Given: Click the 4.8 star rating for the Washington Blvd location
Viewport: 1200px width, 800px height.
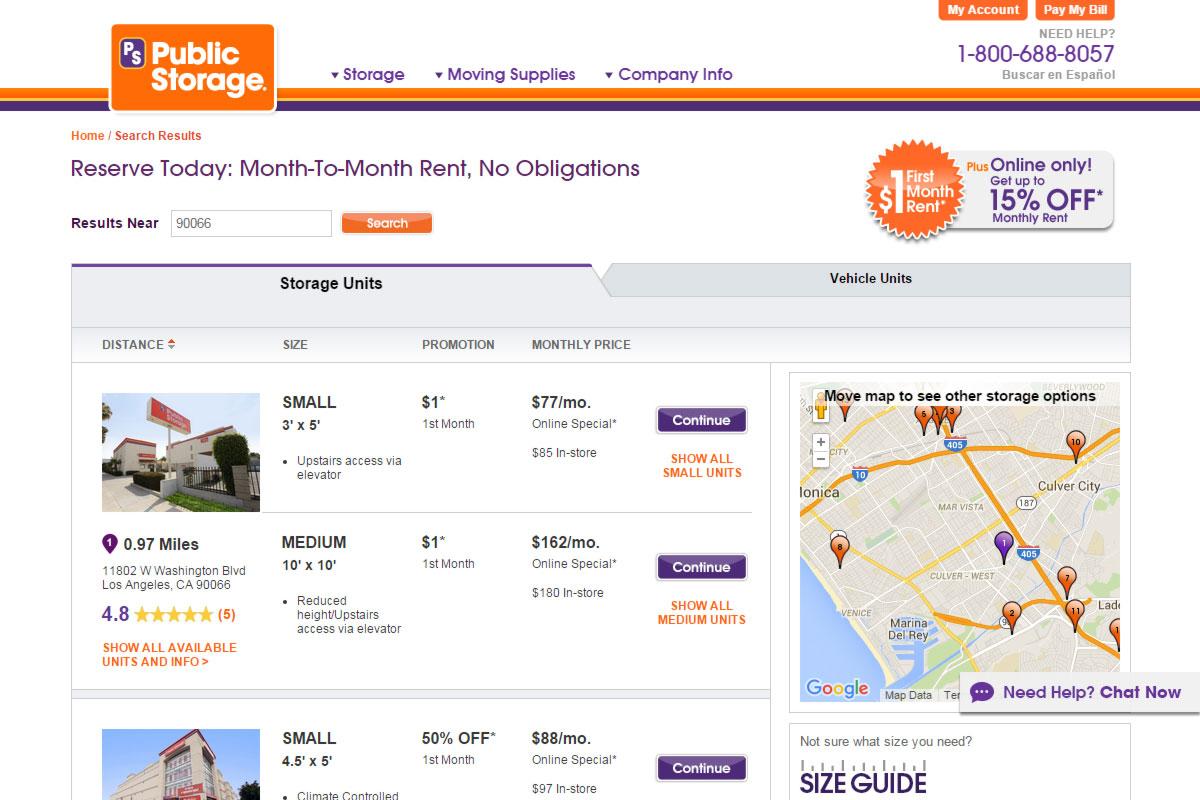Looking at the screenshot, I should 166,614.
